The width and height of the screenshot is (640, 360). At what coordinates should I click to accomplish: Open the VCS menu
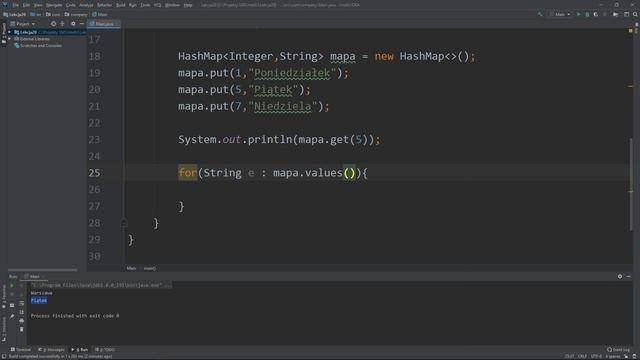click(158, 5)
